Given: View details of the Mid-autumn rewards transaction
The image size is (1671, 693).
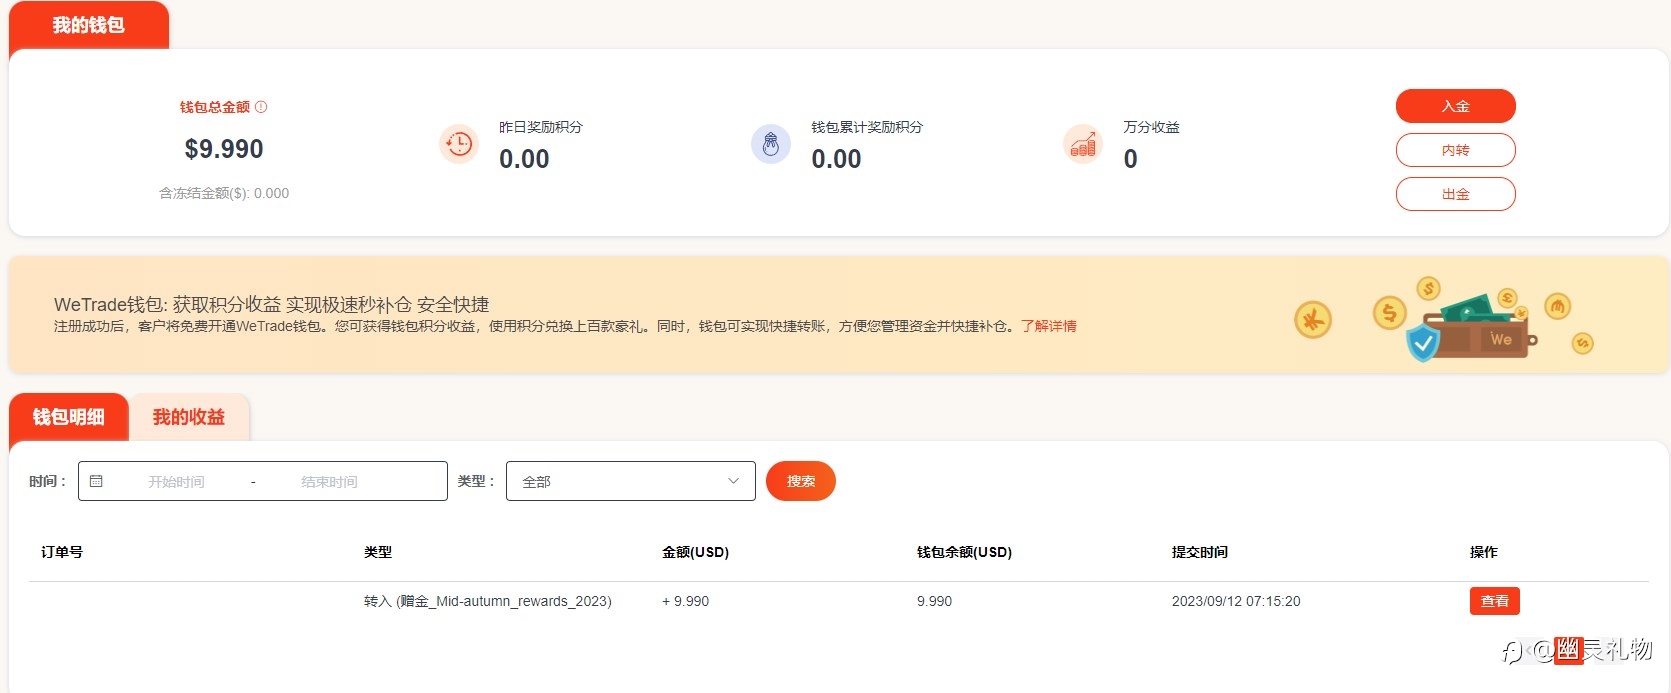Looking at the screenshot, I should pyautogui.click(x=1495, y=601).
